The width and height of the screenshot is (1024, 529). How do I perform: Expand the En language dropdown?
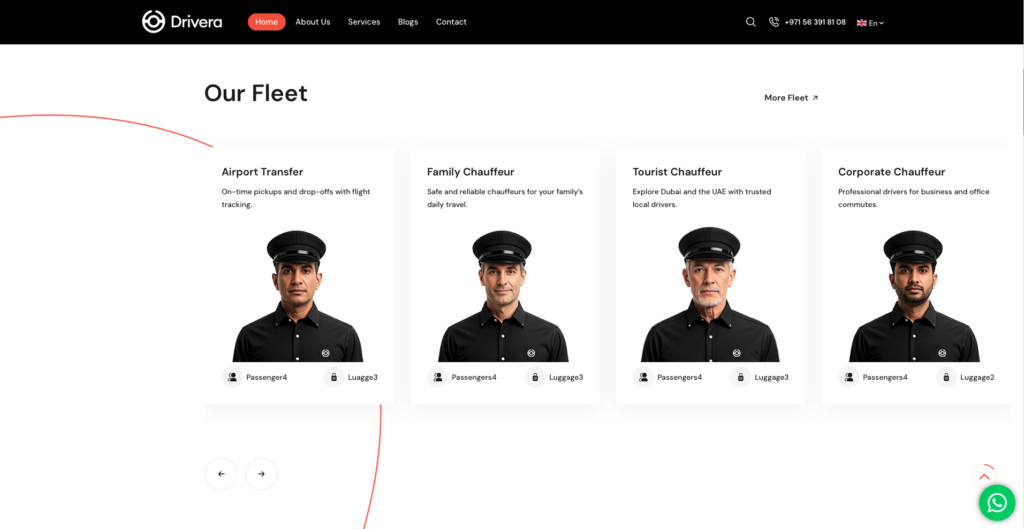click(x=871, y=23)
